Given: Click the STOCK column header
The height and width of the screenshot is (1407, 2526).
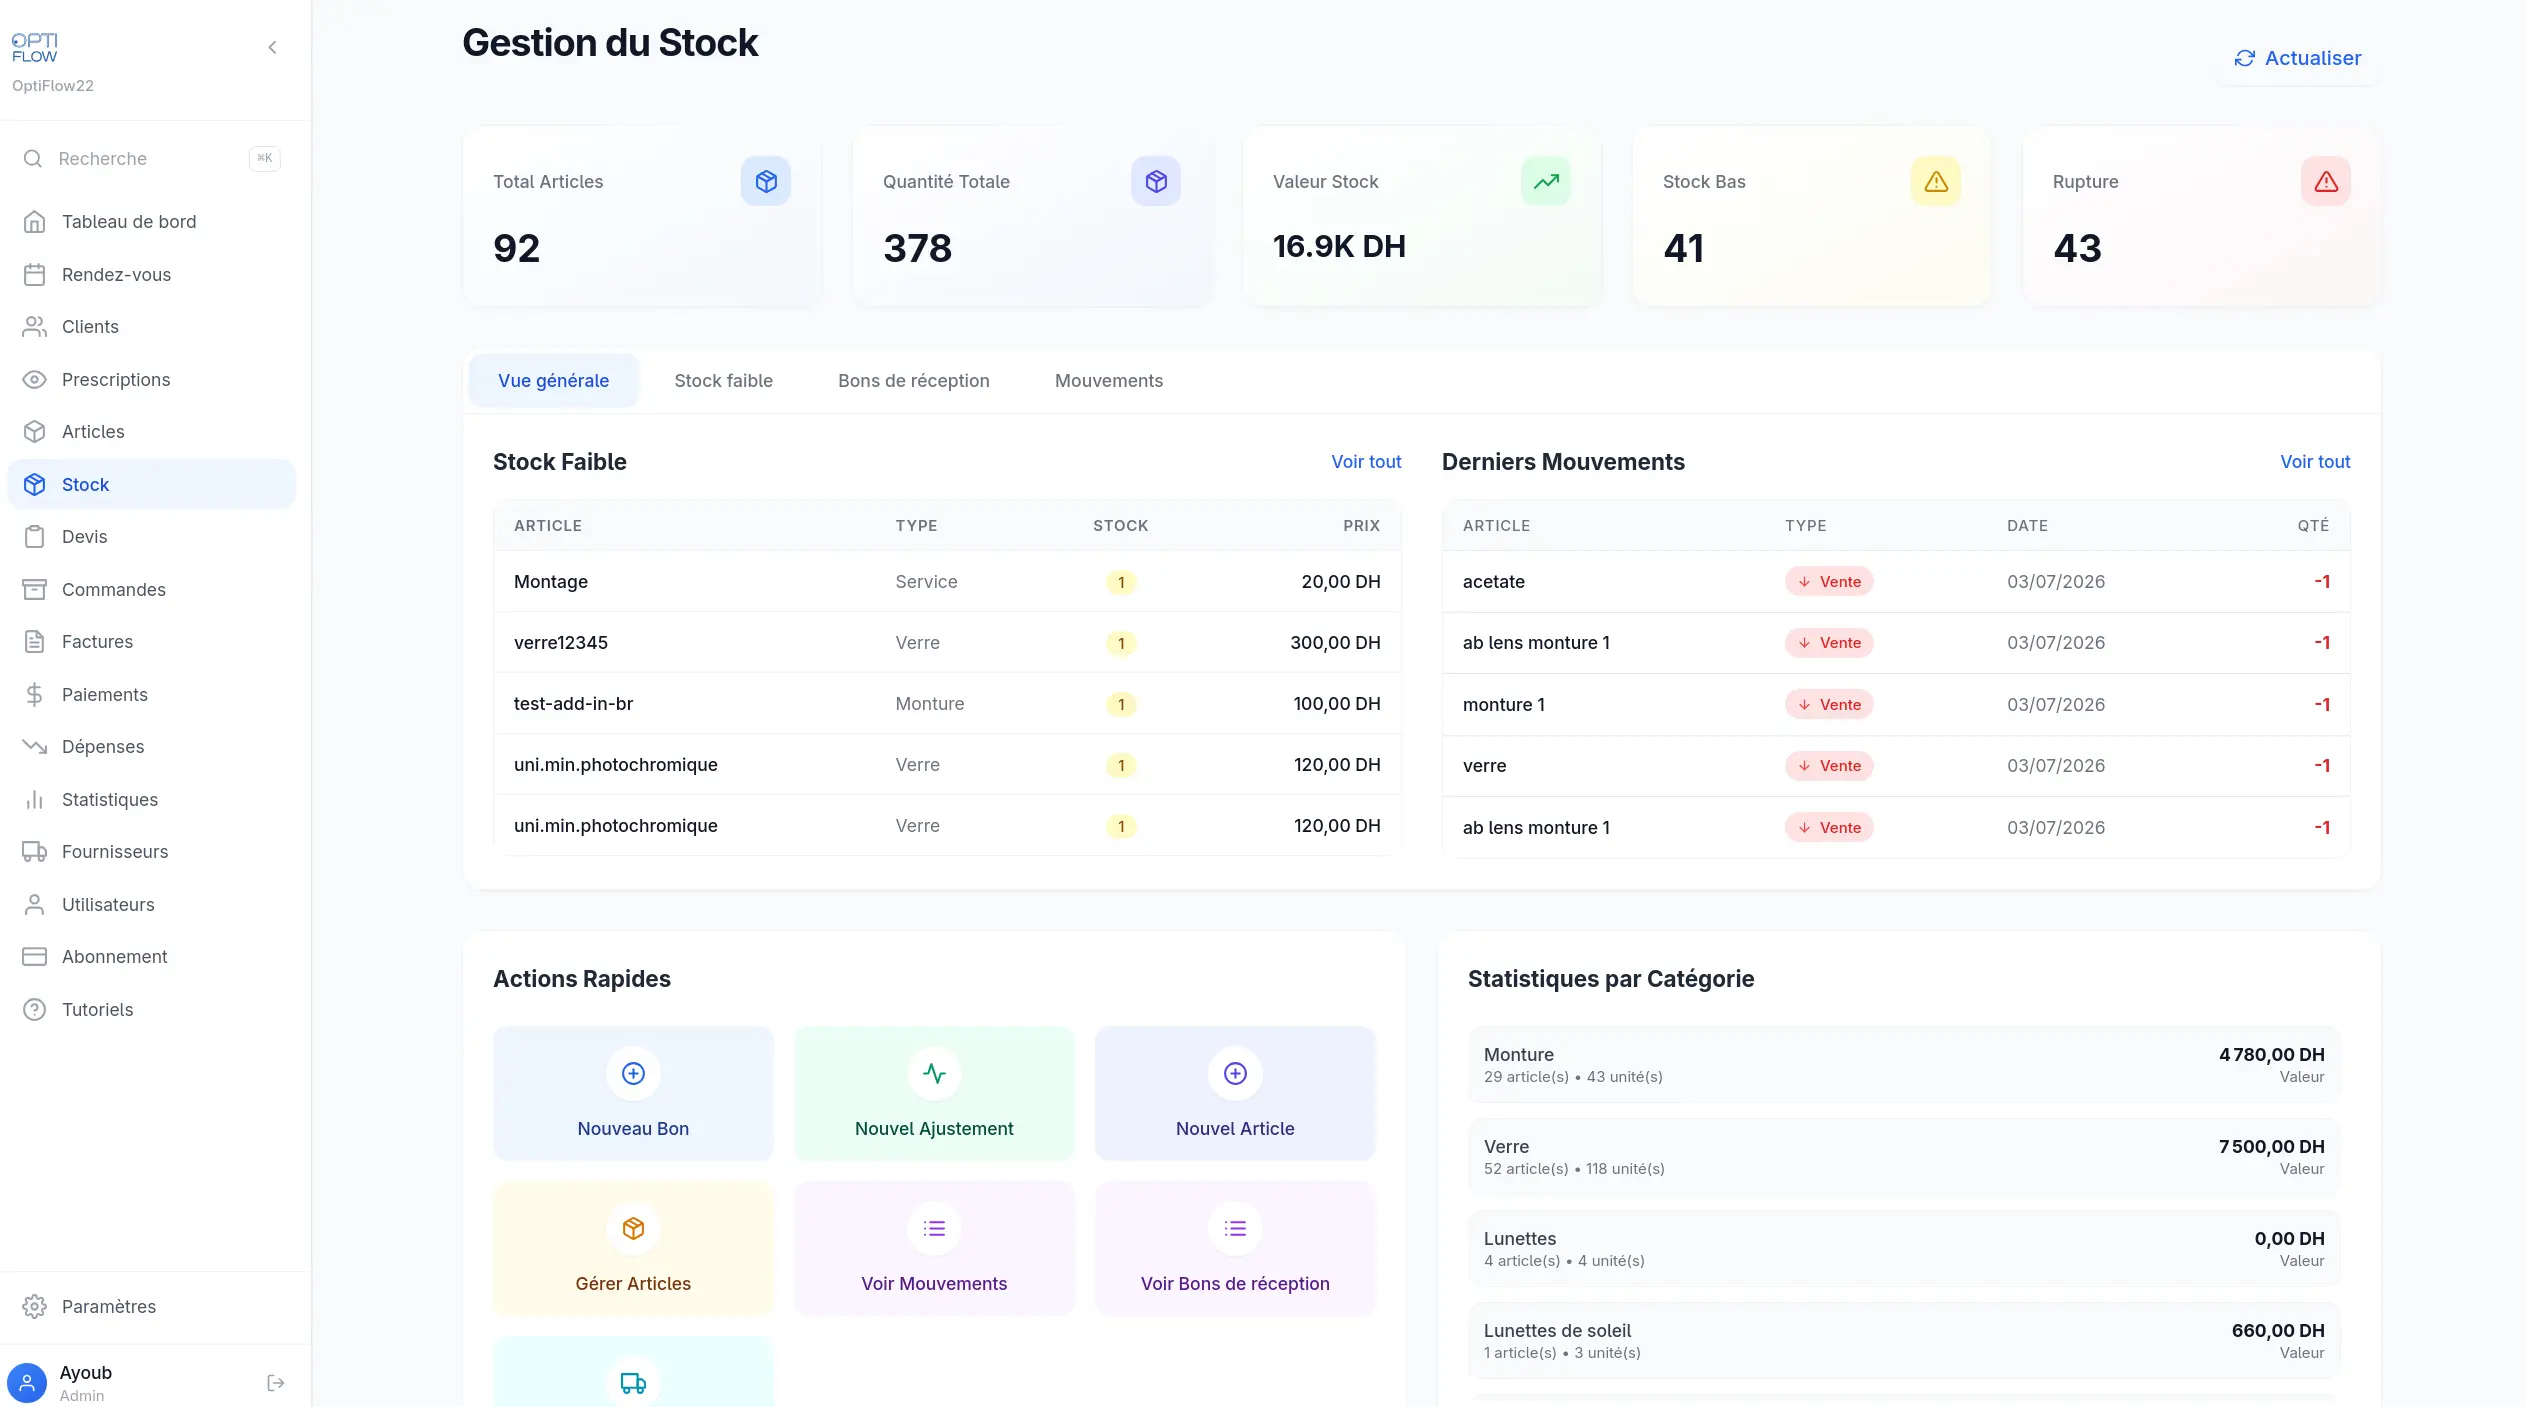Looking at the screenshot, I should tap(1120, 526).
